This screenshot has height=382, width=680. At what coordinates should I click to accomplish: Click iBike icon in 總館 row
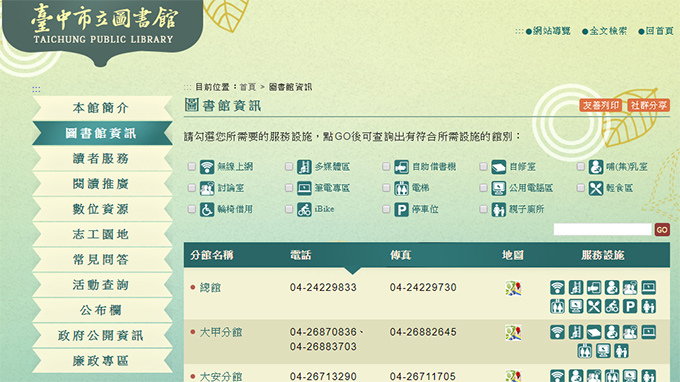pyautogui.click(x=612, y=307)
